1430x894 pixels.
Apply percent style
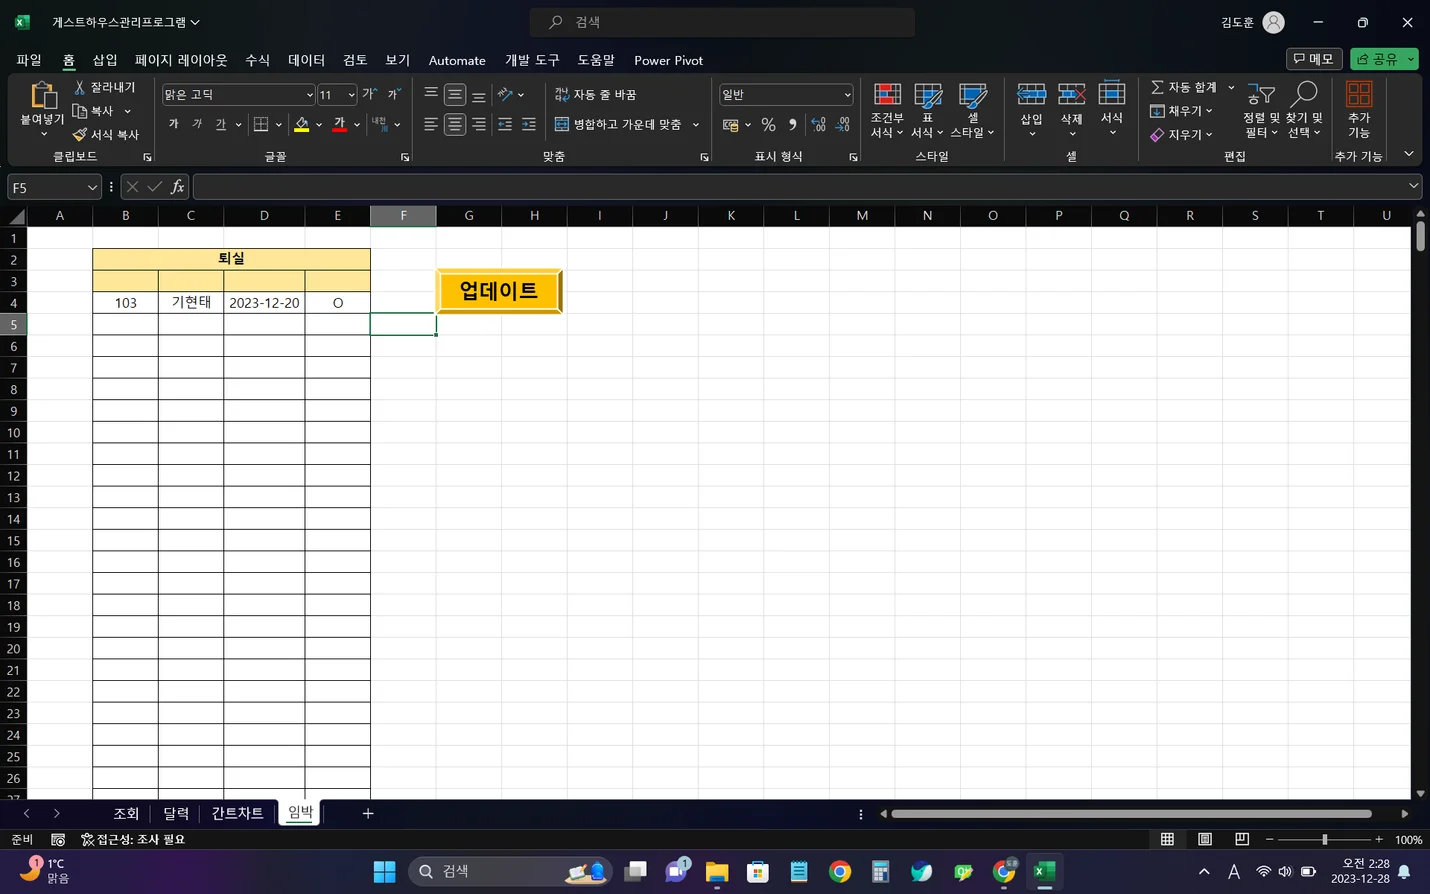point(768,125)
